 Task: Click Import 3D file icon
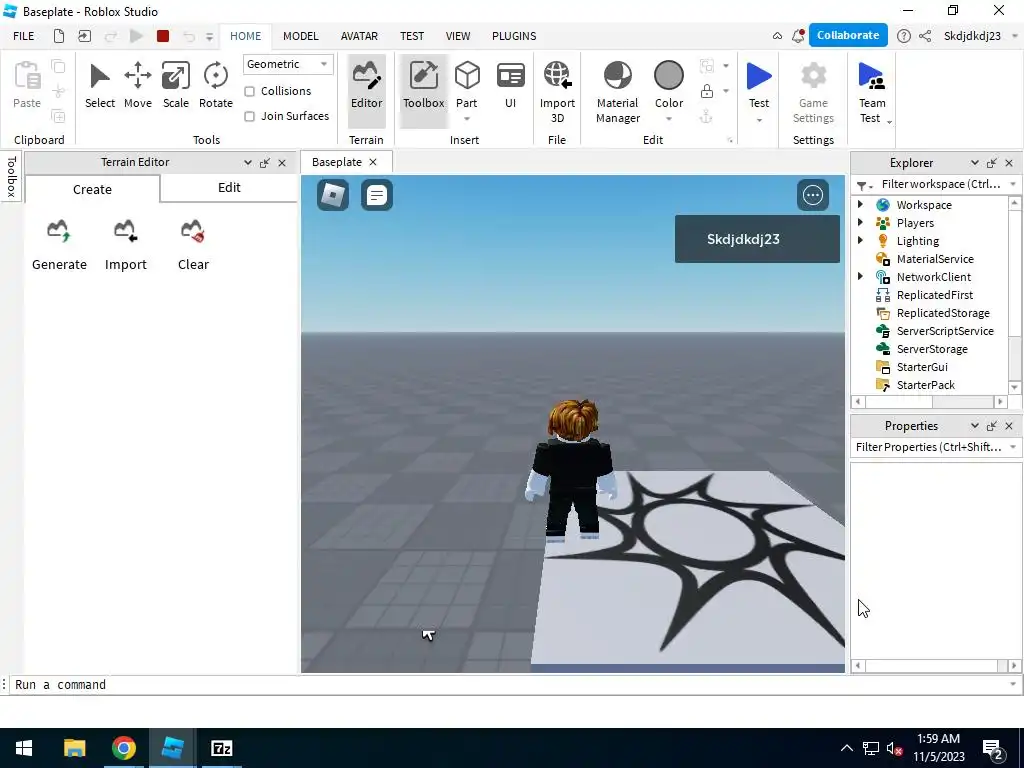[x=557, y=75]
